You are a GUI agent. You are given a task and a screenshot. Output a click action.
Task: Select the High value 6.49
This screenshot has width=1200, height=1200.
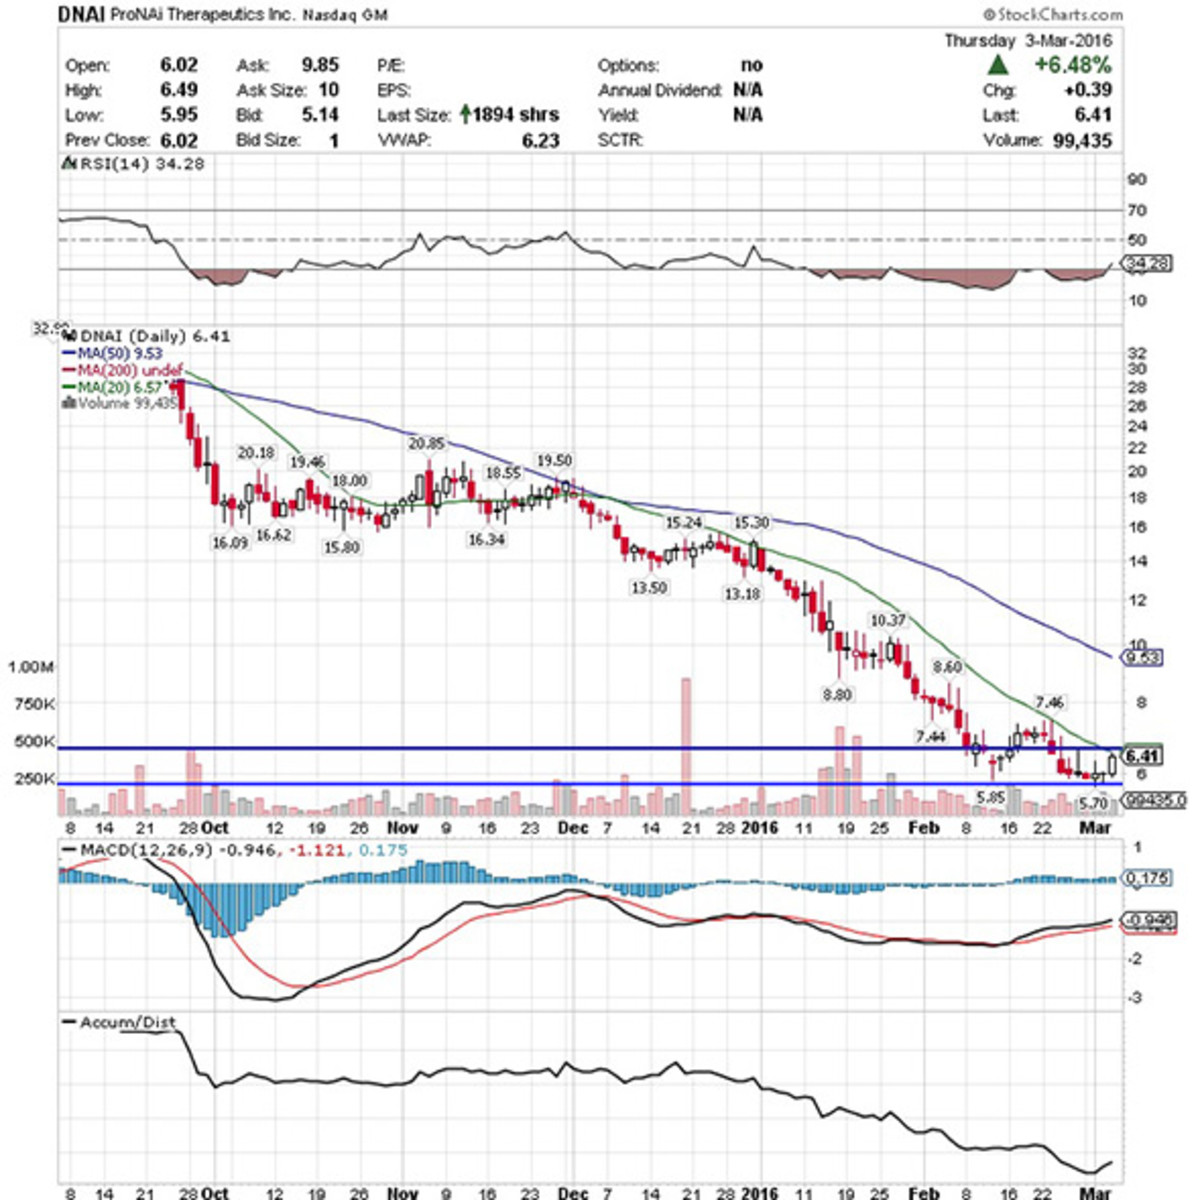point(179,90)
